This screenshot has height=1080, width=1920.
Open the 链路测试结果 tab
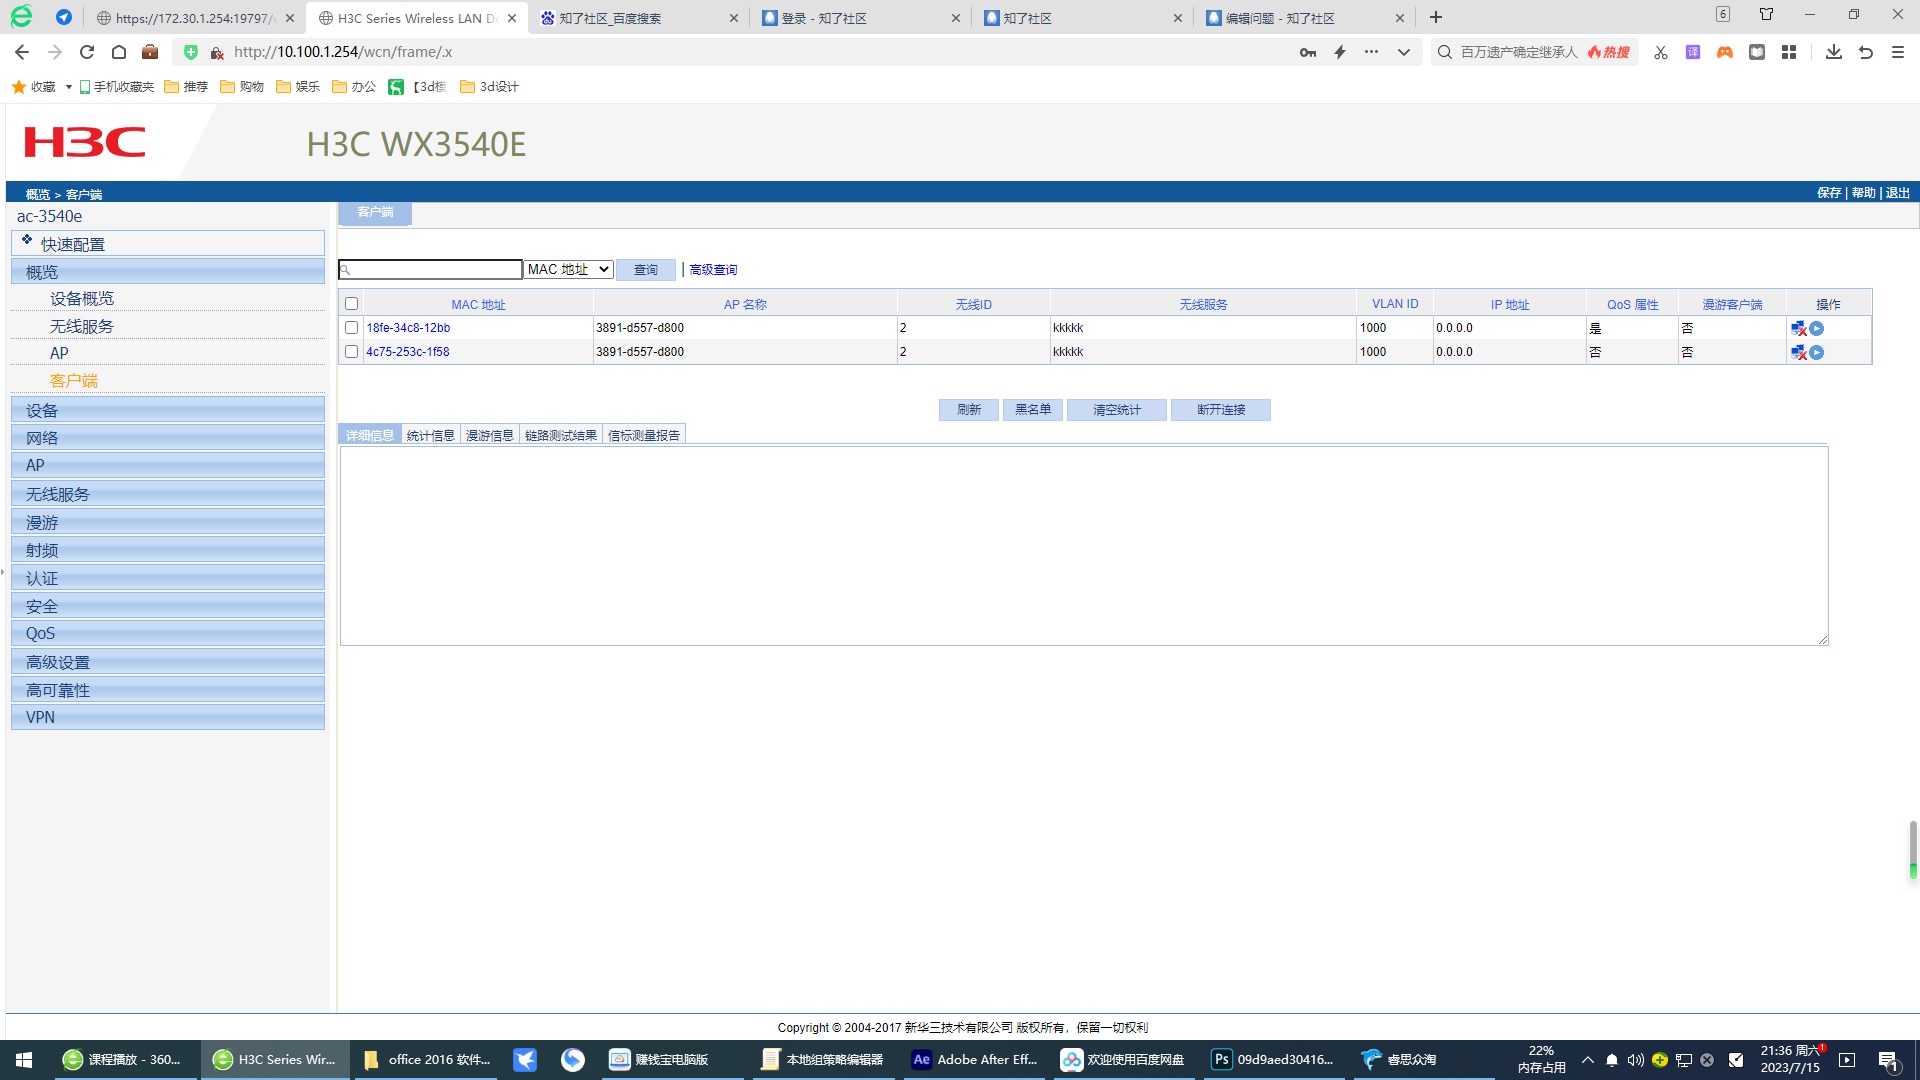coord(560,435)
